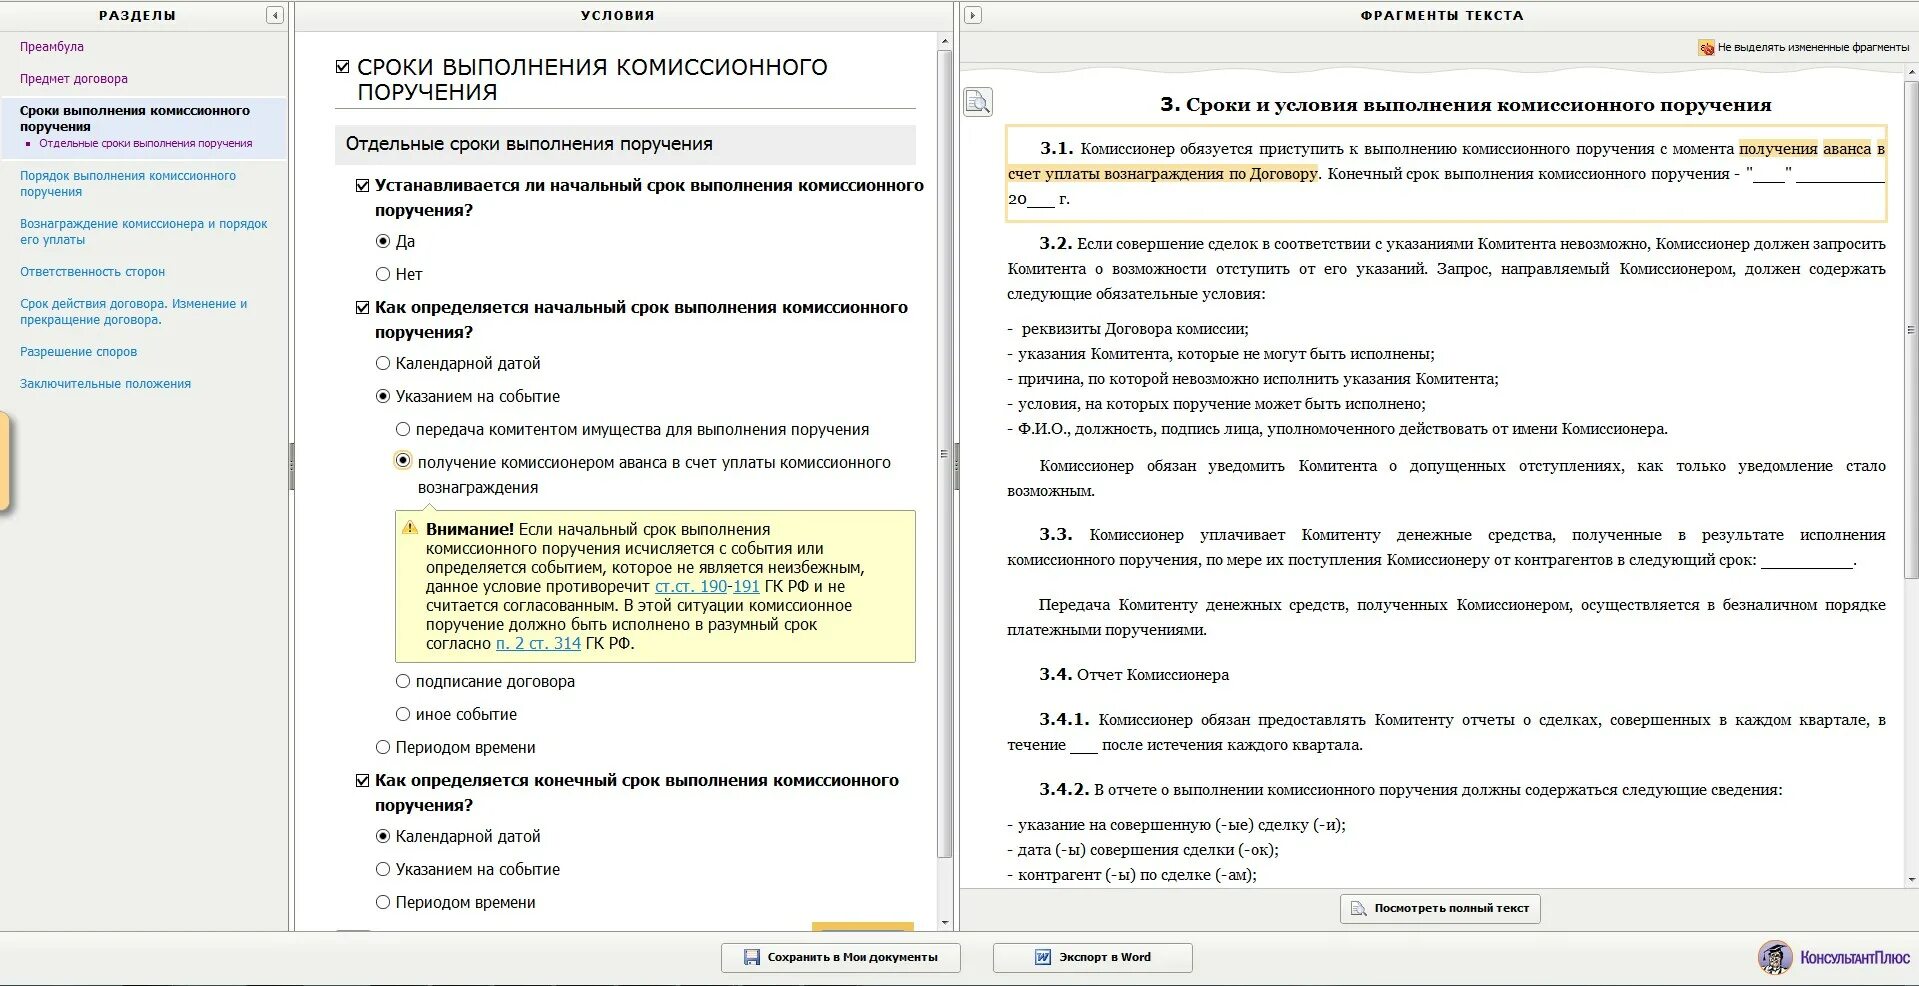Click the text fragments panel scrollbar thumb

point(1911,329)
